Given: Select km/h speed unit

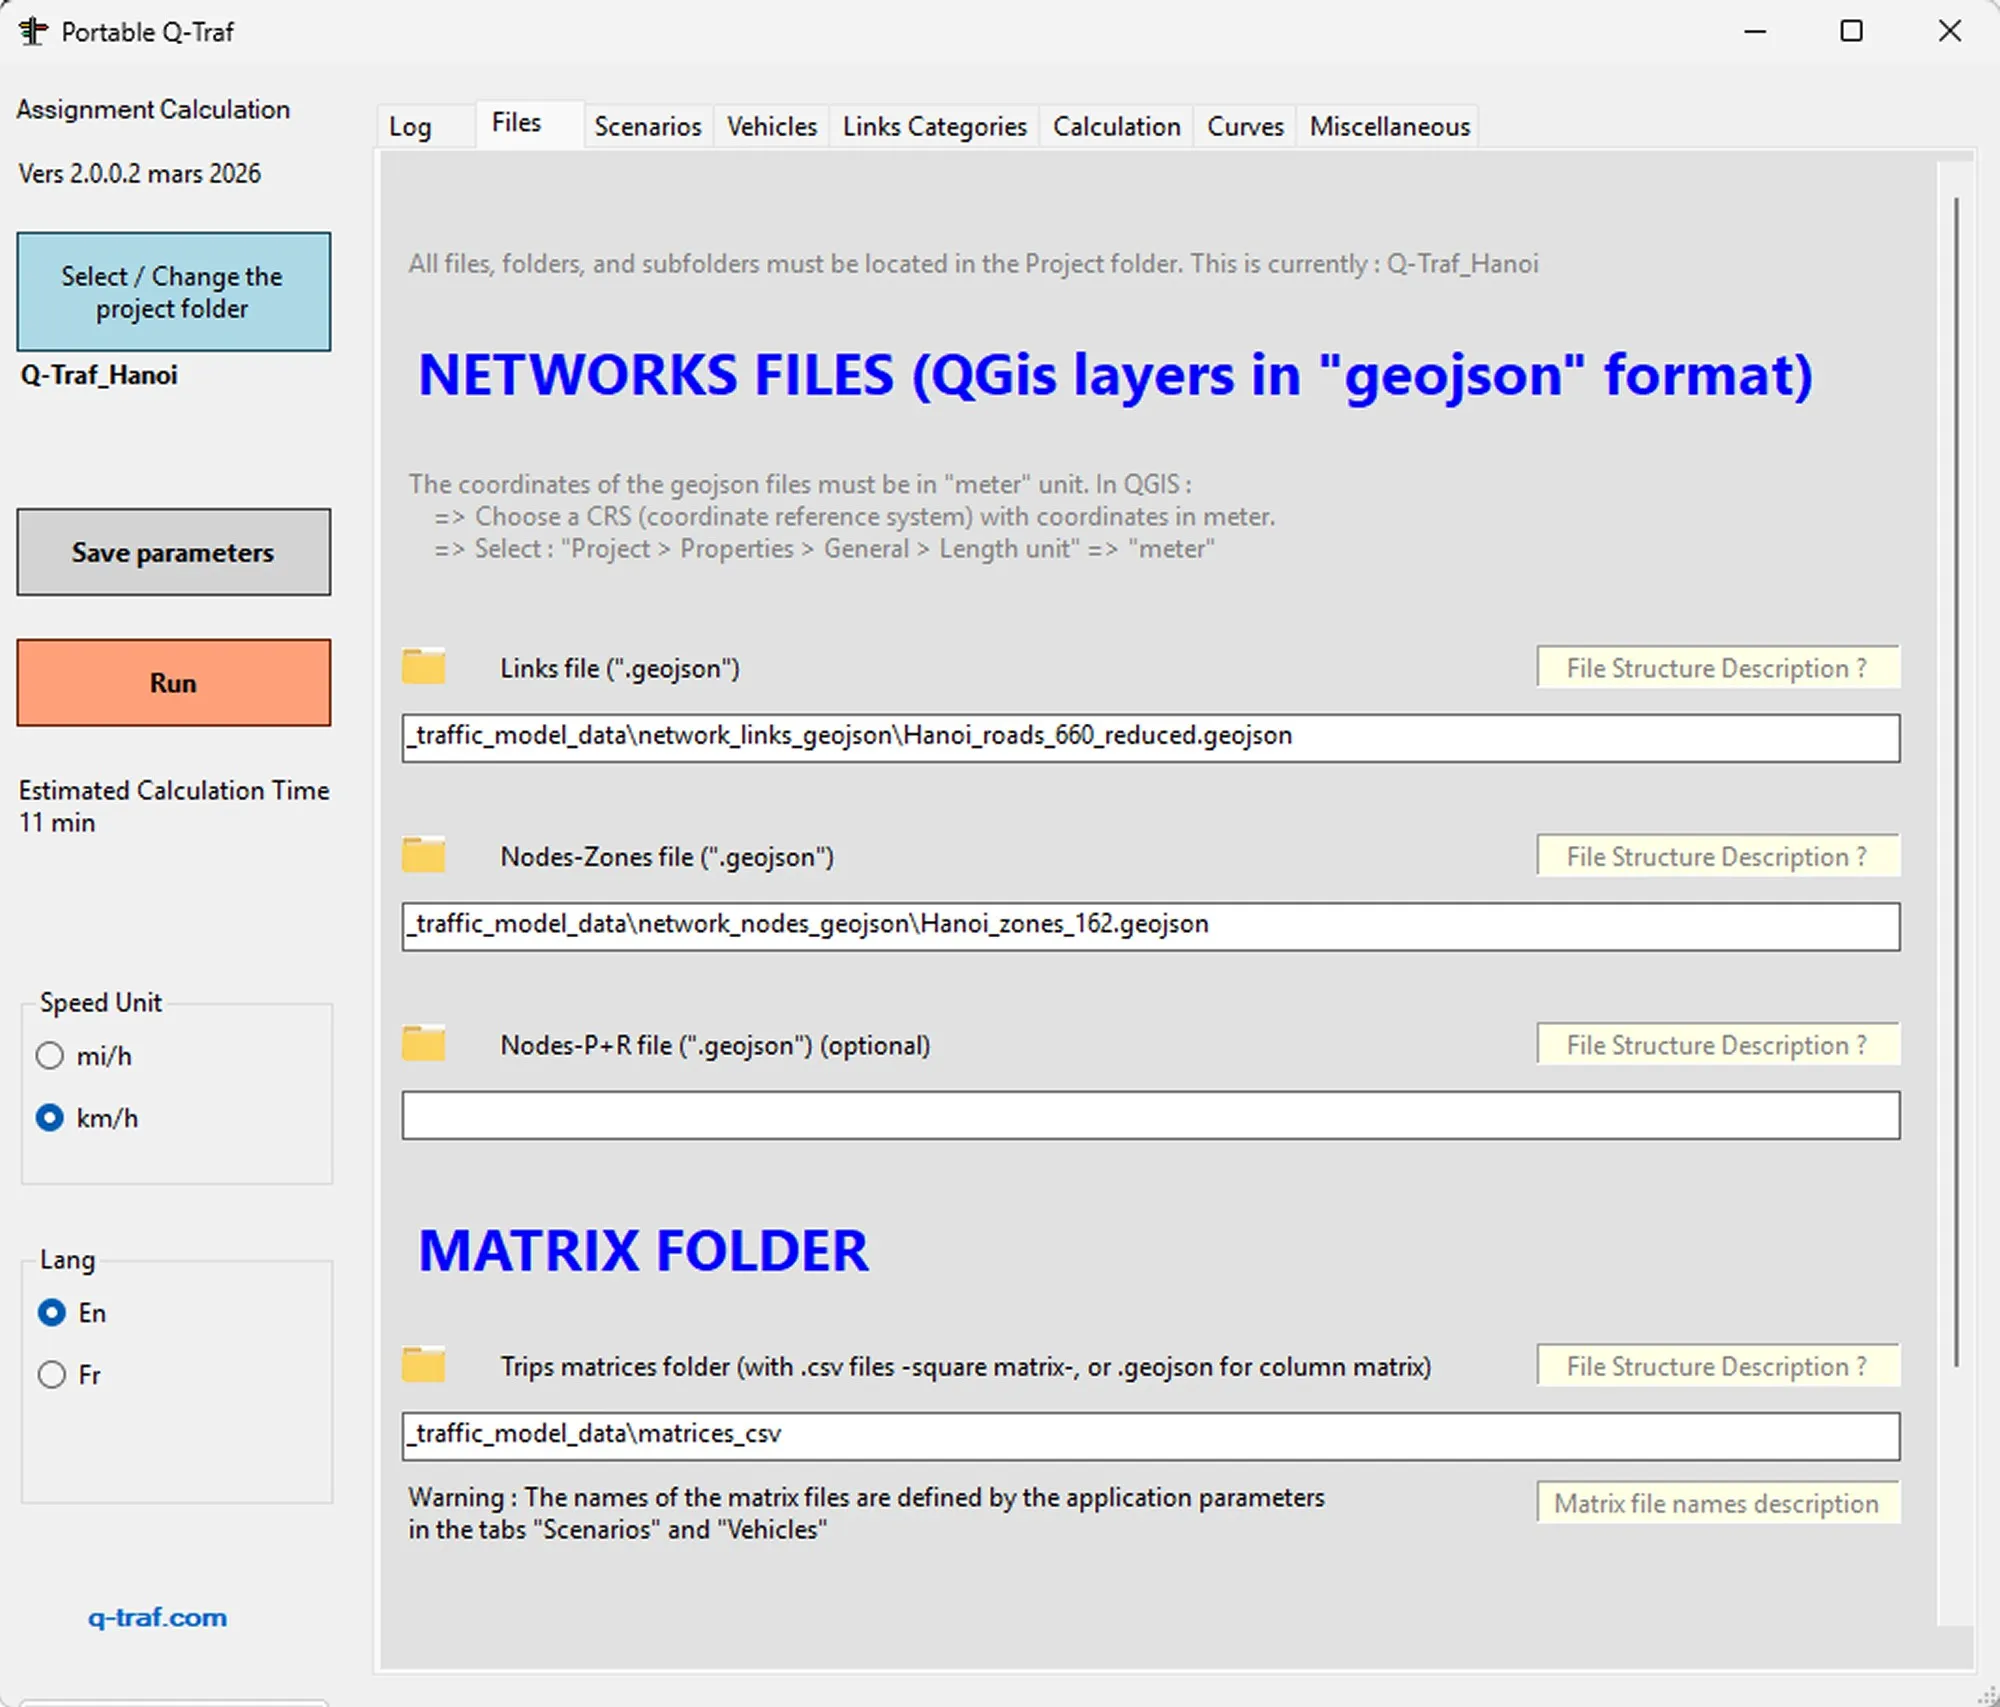Looking at the screenshot, I should click(50, 1118).
